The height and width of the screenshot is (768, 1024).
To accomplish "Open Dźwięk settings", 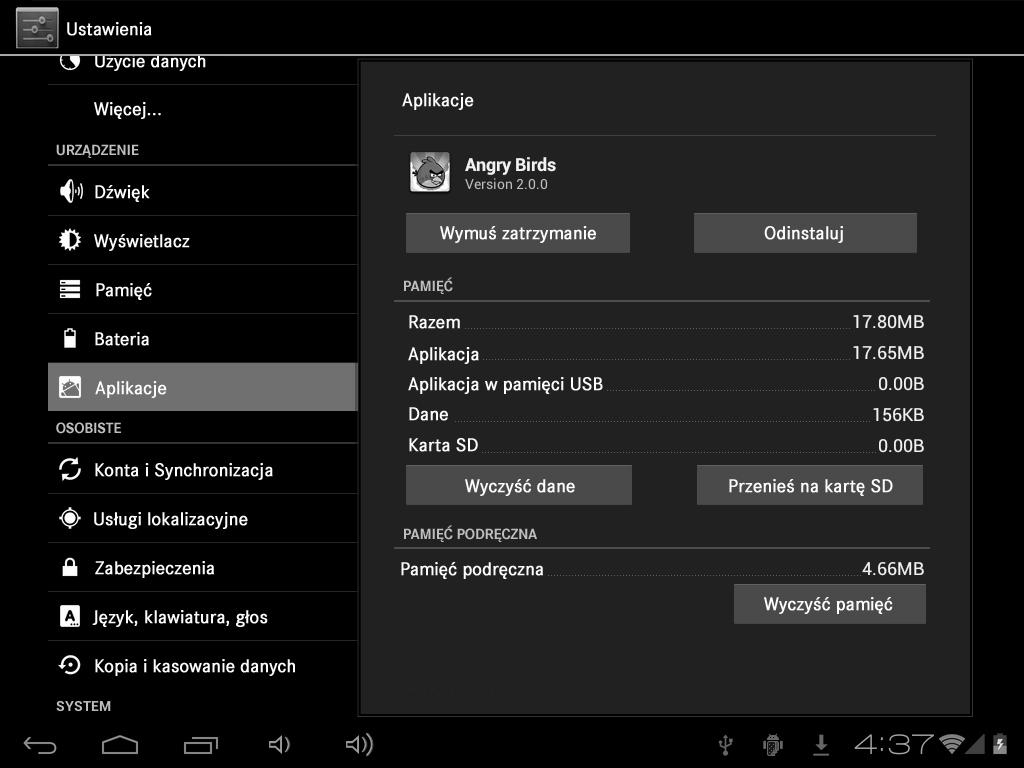I will (x=202, y=191).
